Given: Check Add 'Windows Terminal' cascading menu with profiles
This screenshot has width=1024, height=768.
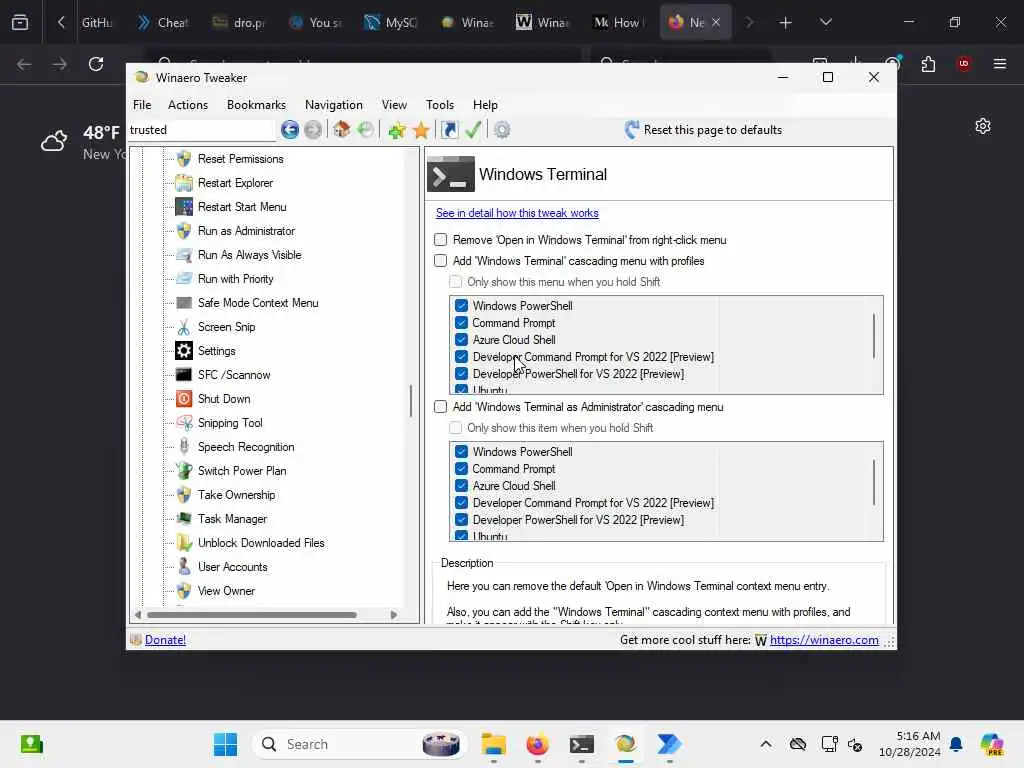Looking at the screenshot, I should [x=441, y=261].
